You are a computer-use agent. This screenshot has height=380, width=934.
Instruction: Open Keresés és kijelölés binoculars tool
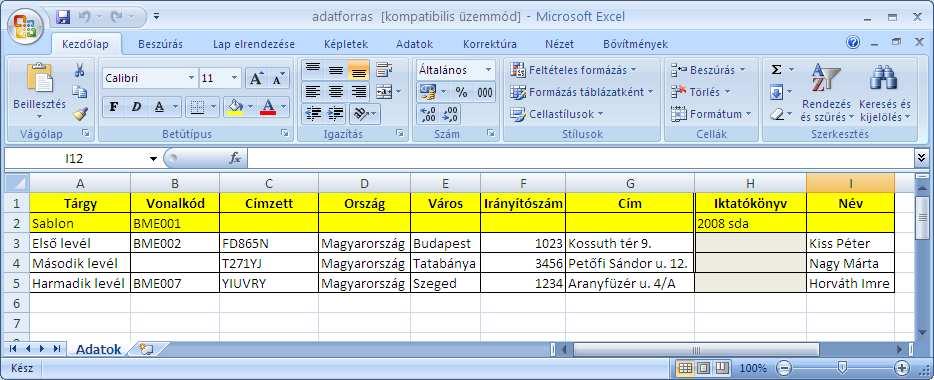tap(885, 93)
